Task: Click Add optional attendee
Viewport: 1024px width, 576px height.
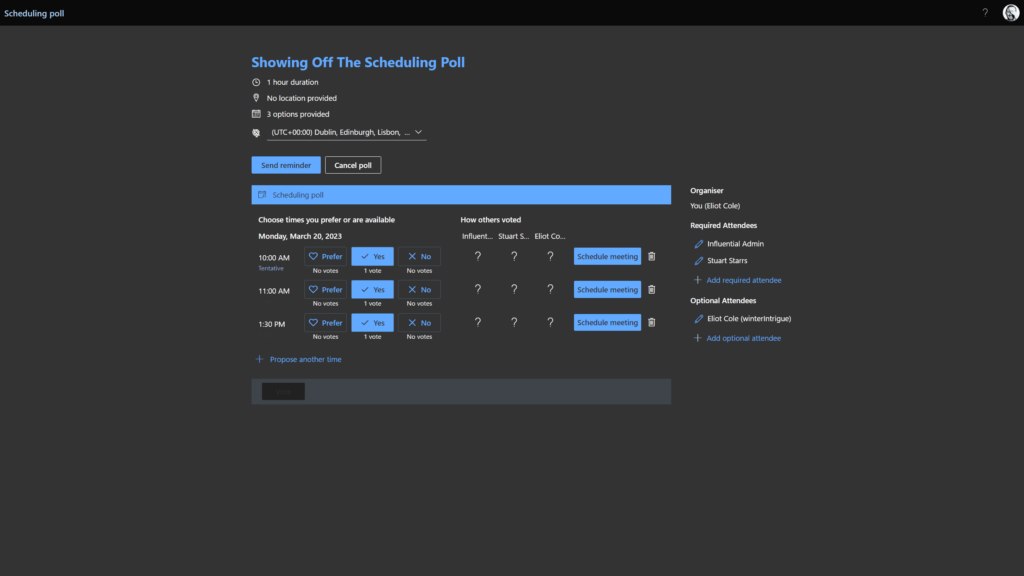Action: click(x=743, y=338)
